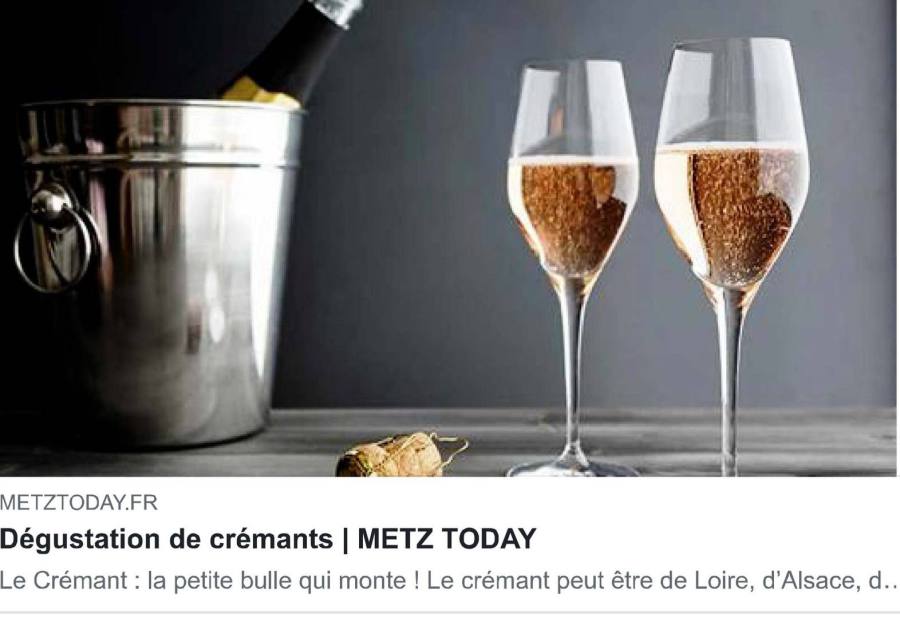Click the word 'Dégustation' in the headline

pyautogui.click(x=80, y=539)
